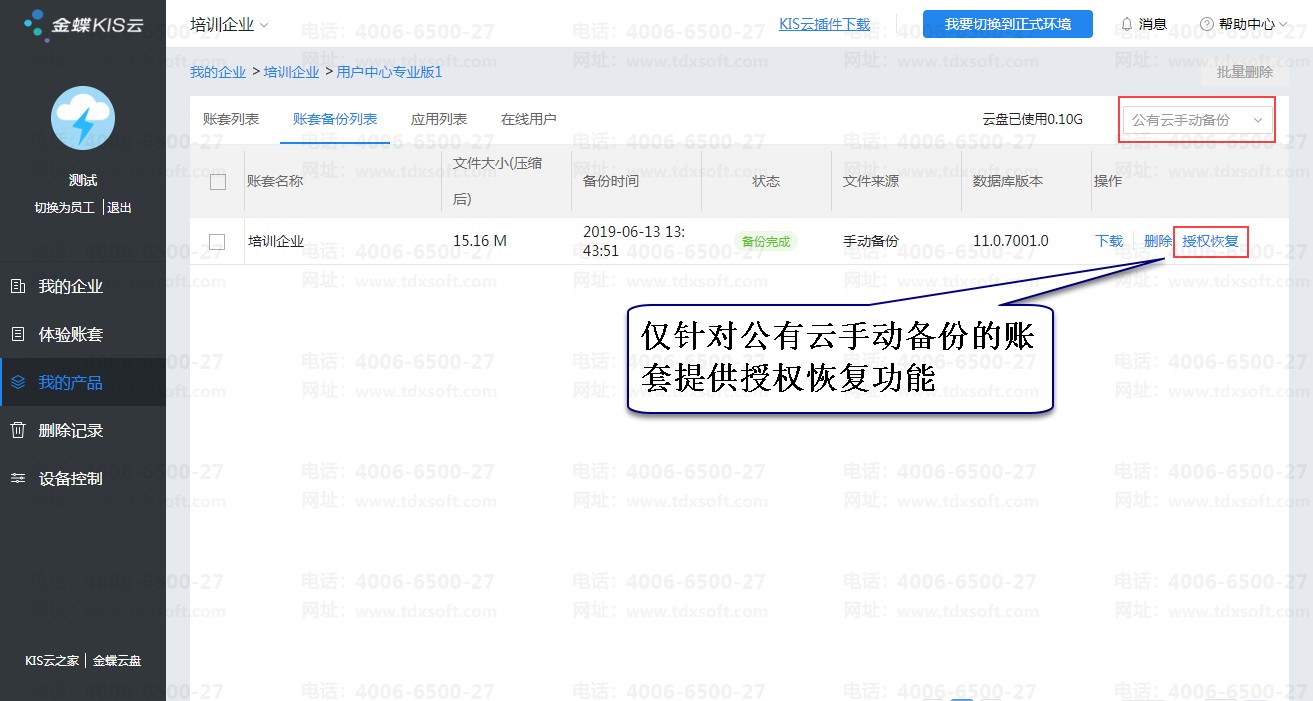The image size is (1313, 701).
Task: Open the 公有云手动备份 dropdown
Action: [x=1197, y=120]
